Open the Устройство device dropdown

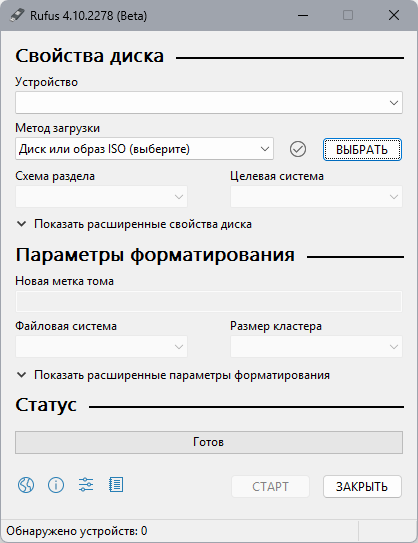[x=209, y=103]
